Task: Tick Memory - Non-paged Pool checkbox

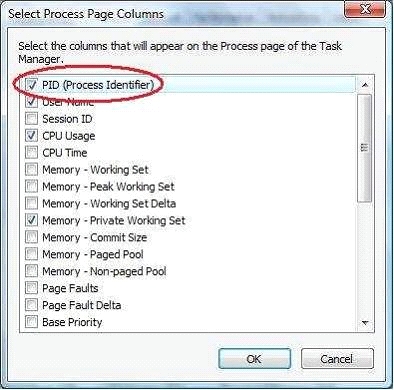Action: tap(32, 271)
